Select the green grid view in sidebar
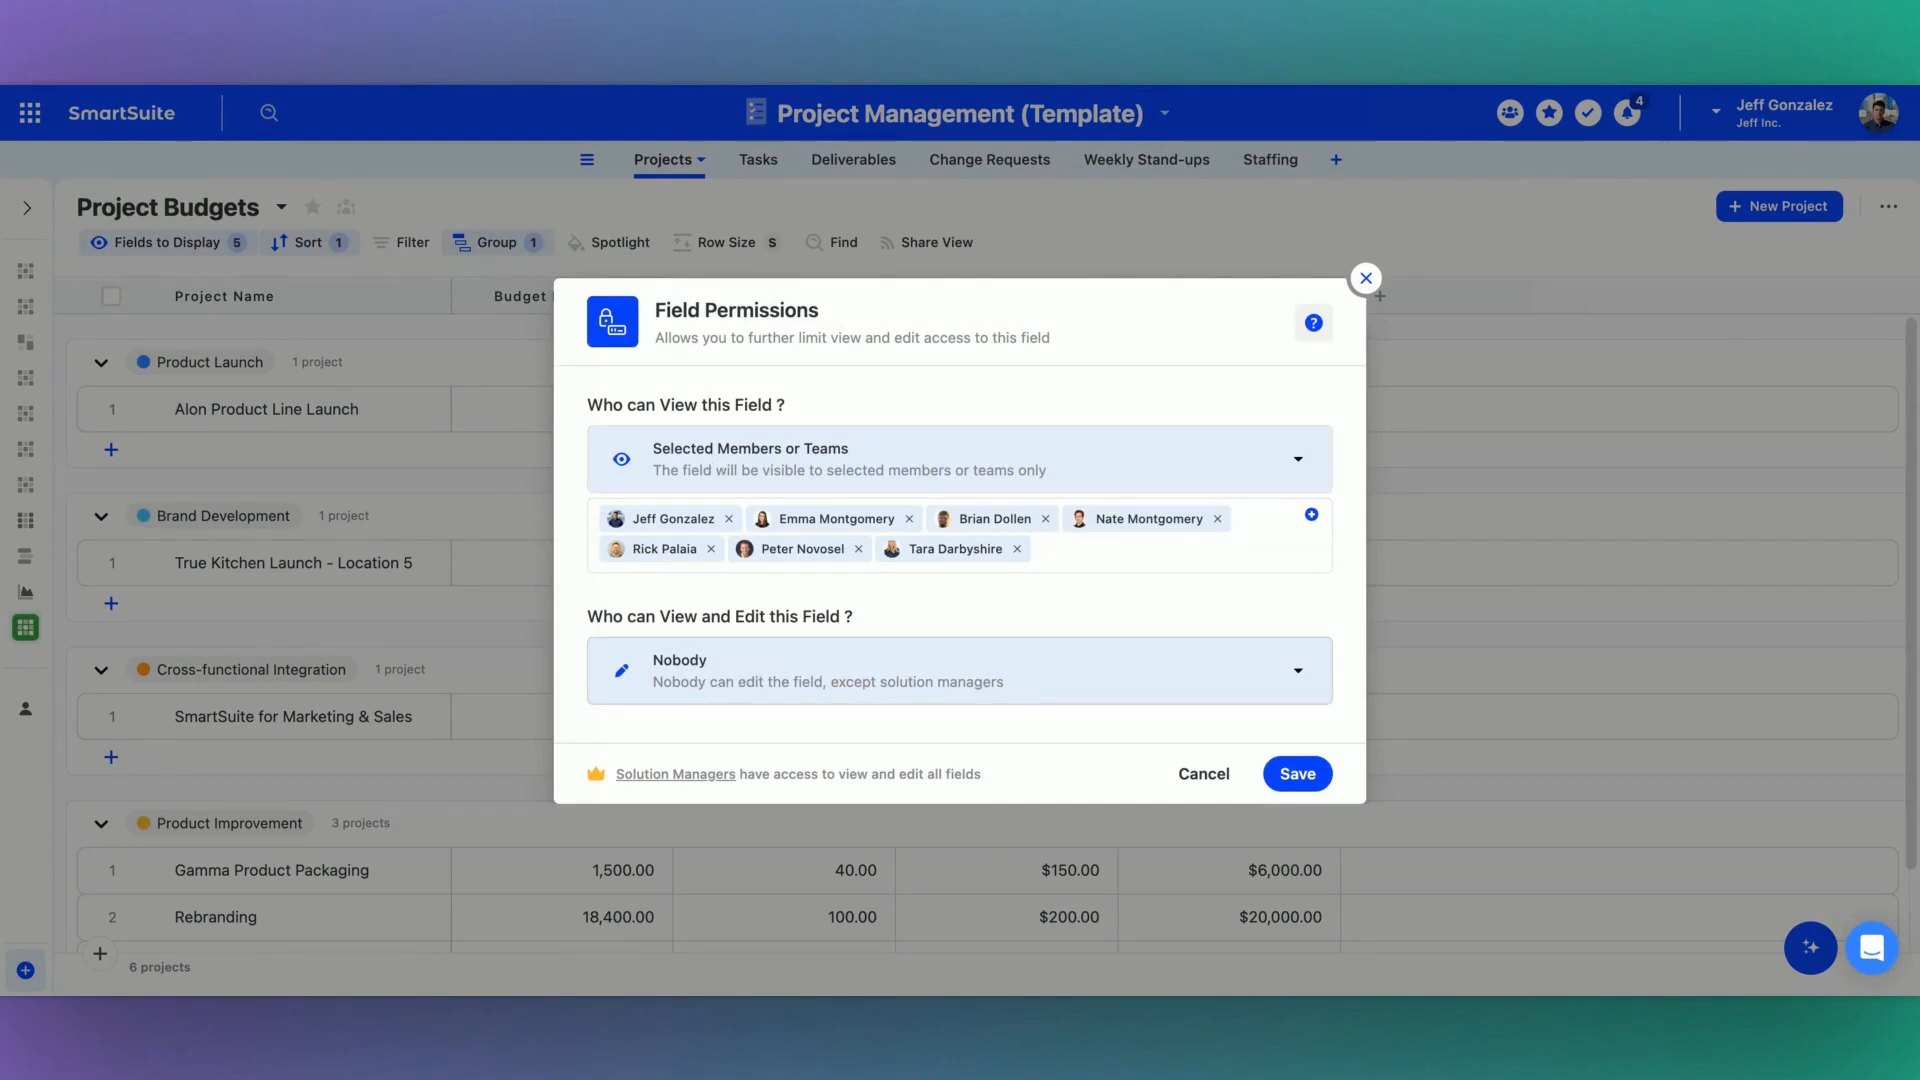 (26, 628)
